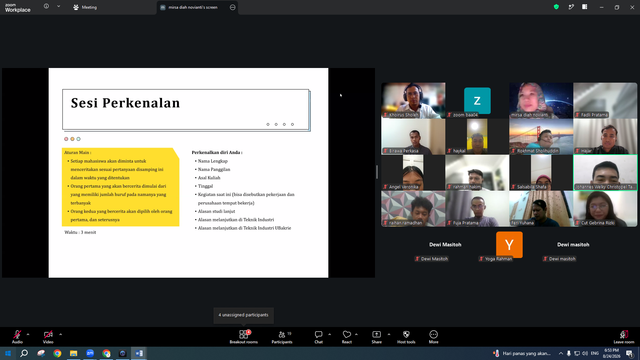Open File Explorer from the taskbar
The image size is (640, 360).
pyautogui.click(x=73, y=353)
